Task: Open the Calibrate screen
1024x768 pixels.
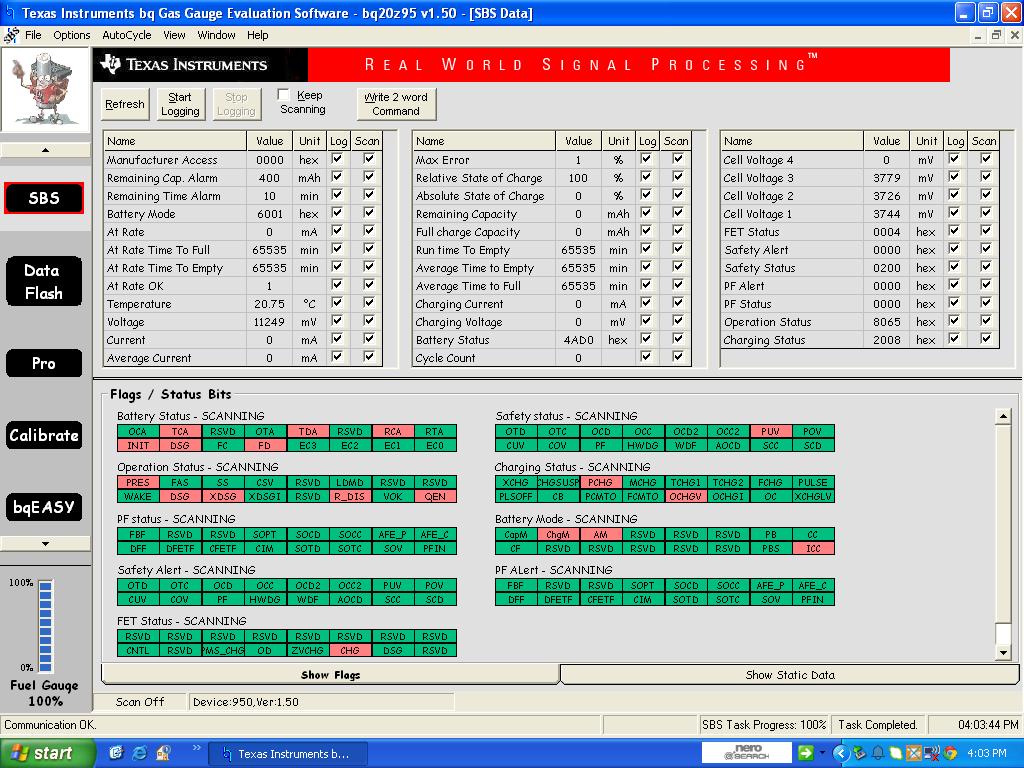Action: tap(44, 435)
